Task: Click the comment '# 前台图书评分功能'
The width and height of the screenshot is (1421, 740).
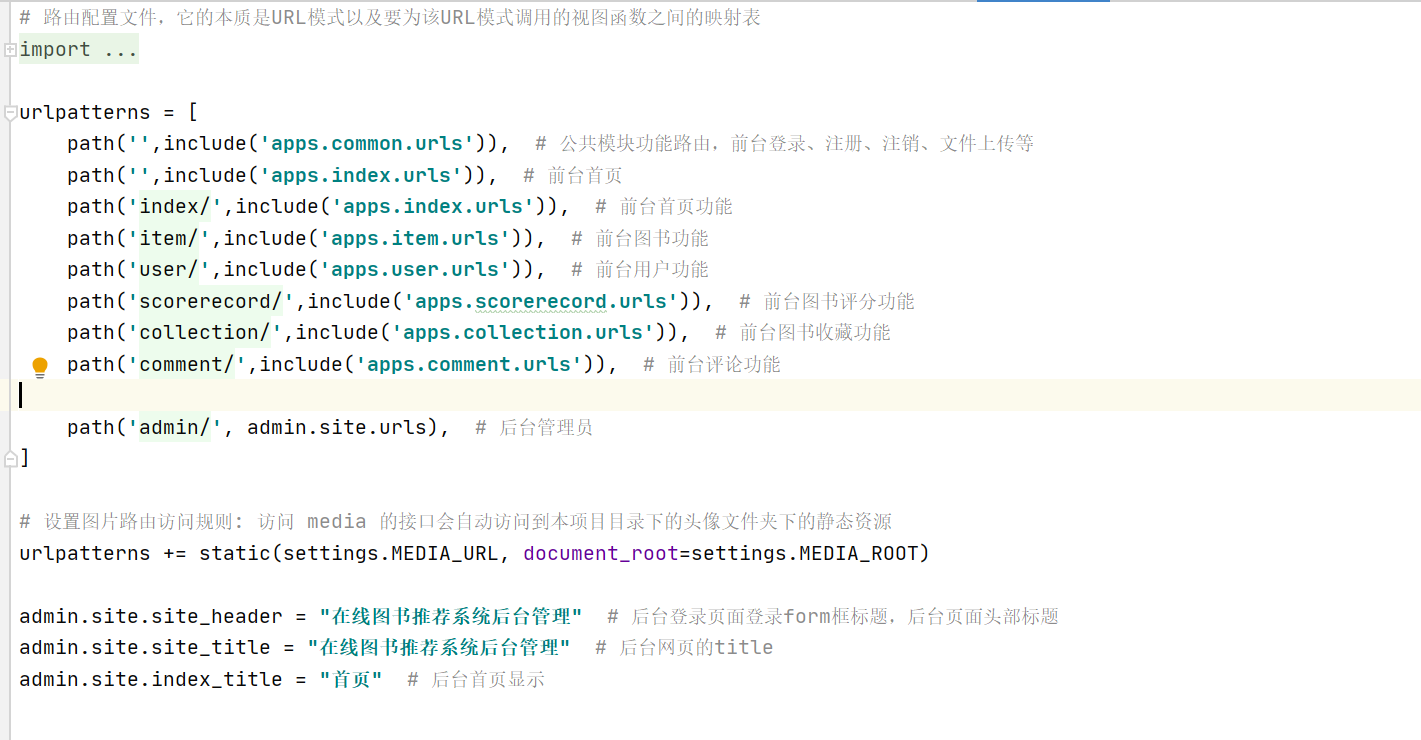Action: pyautogui.click(x=827, y=301)
